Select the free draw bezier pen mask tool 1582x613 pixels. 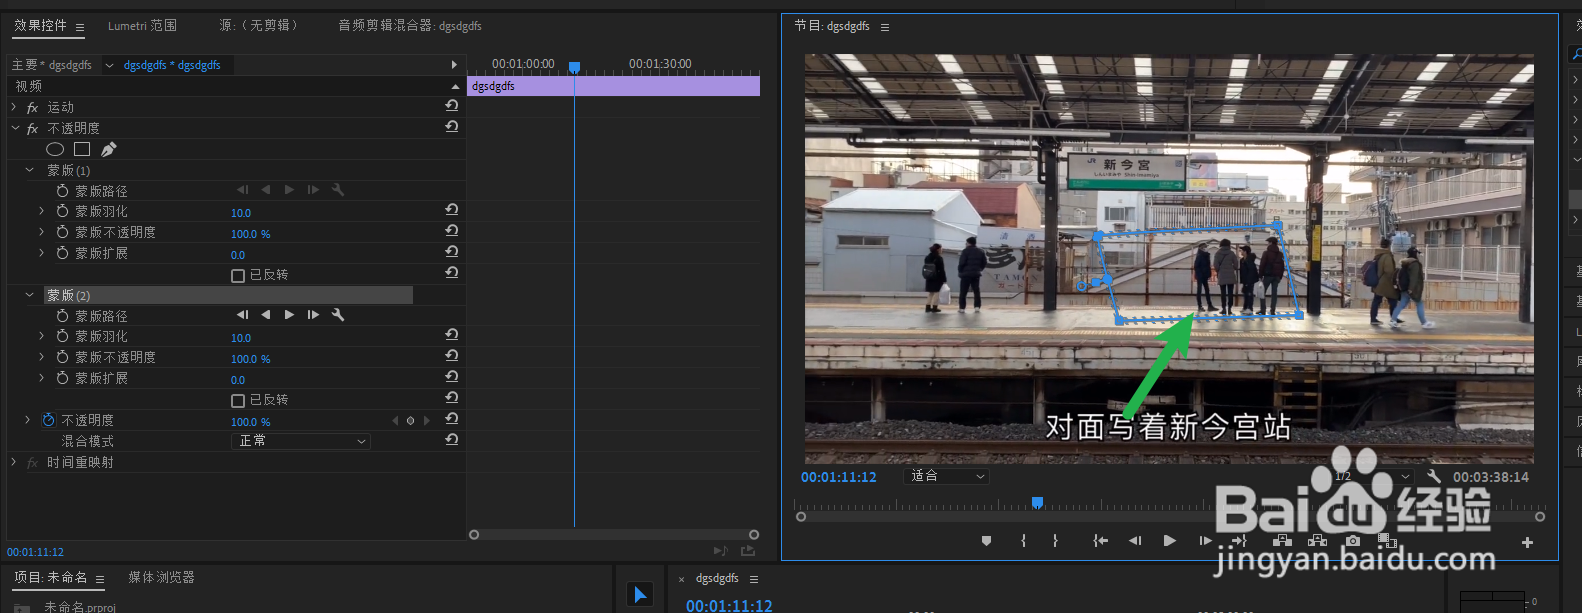(x=108, y=149)
